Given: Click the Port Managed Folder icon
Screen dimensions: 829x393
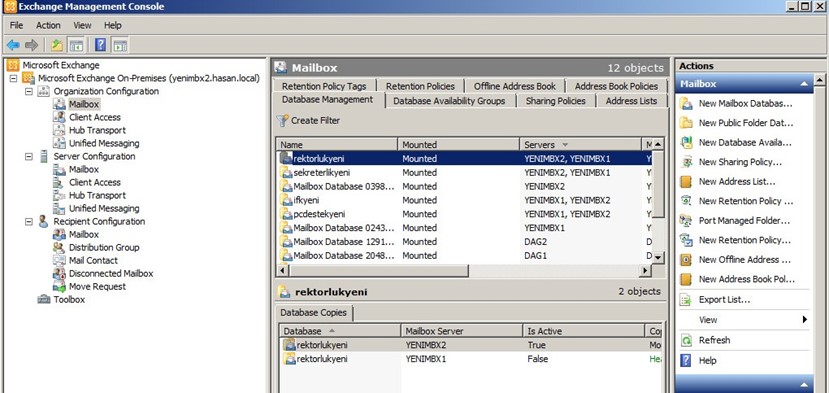Looking at the screenshot, I should 686,221.
